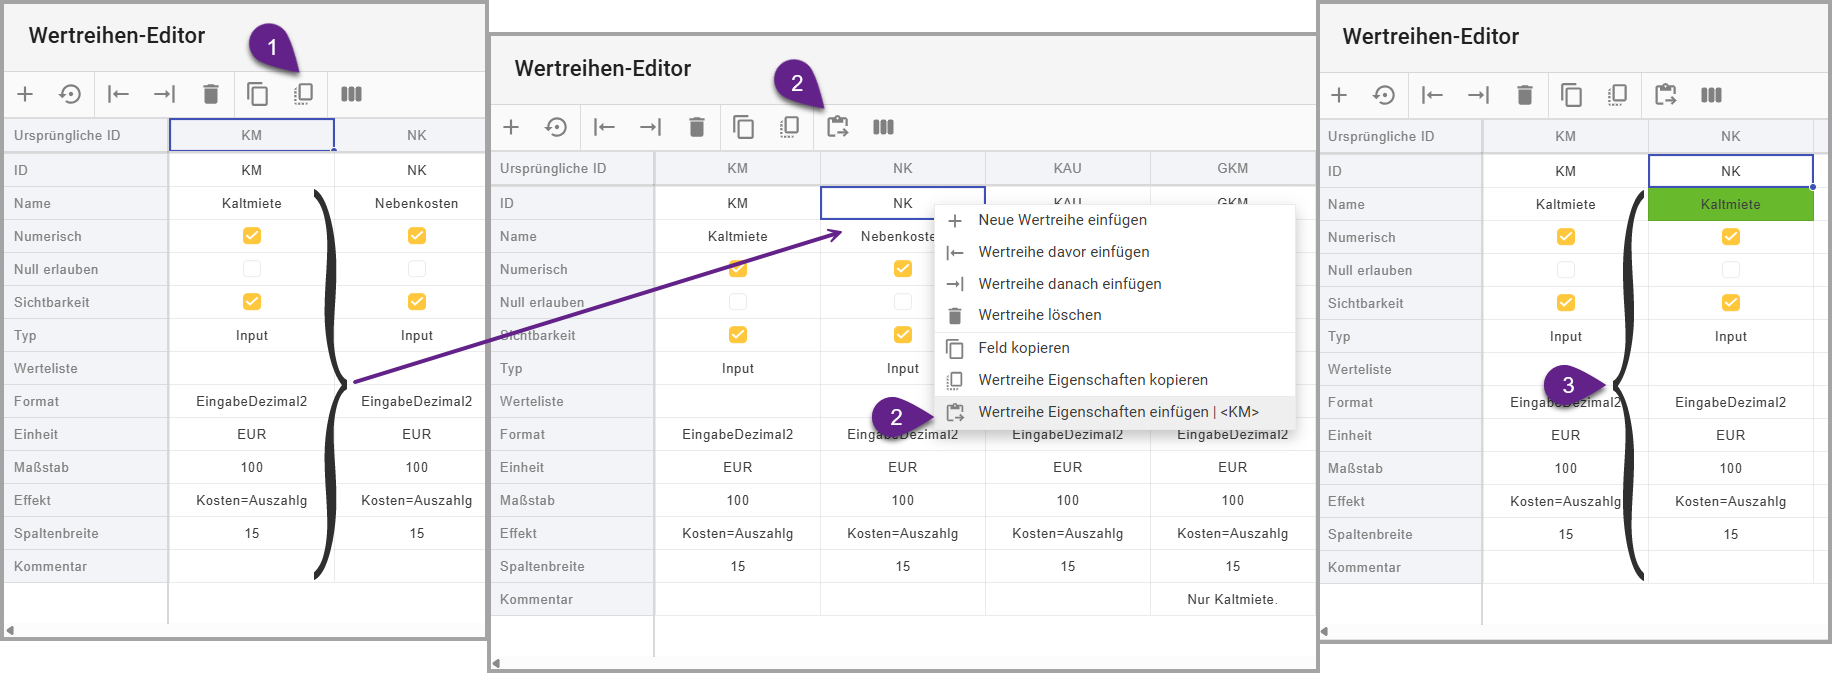Screen dimensions: 1832x673
Task: Click reset history icon in the right editor
Action: tap(1384, 95)
